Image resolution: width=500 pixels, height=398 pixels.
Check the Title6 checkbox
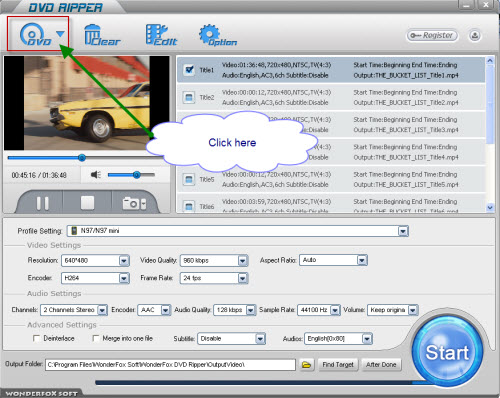pos(189,206)
